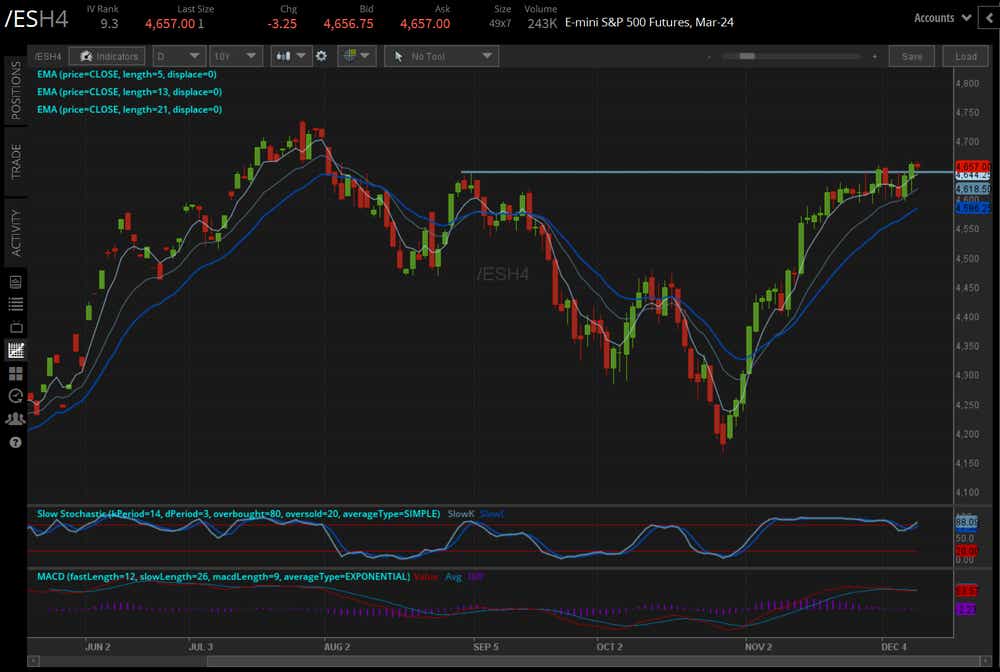The image size is (1000, 672).
Task: Click the Size value 49x7
Action: [x=500, y=24]
